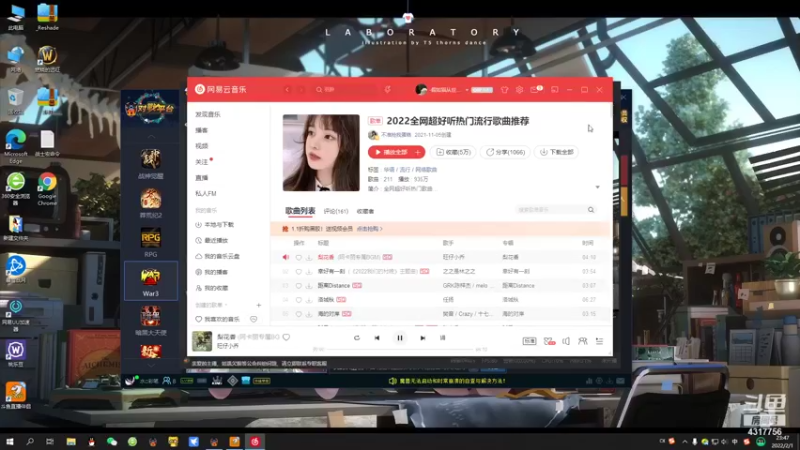Image resolution: width=800 pixels, height=450 pixels.
Task: Like the now-playing song in player bar
Action: point(286,337)
